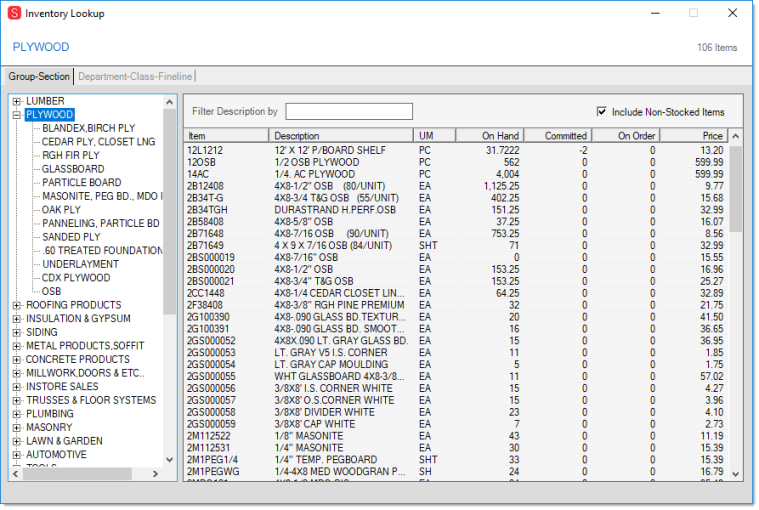Select OSB section in tree
The width and height of the screenshot is (759, 510).
coord(51,291)
